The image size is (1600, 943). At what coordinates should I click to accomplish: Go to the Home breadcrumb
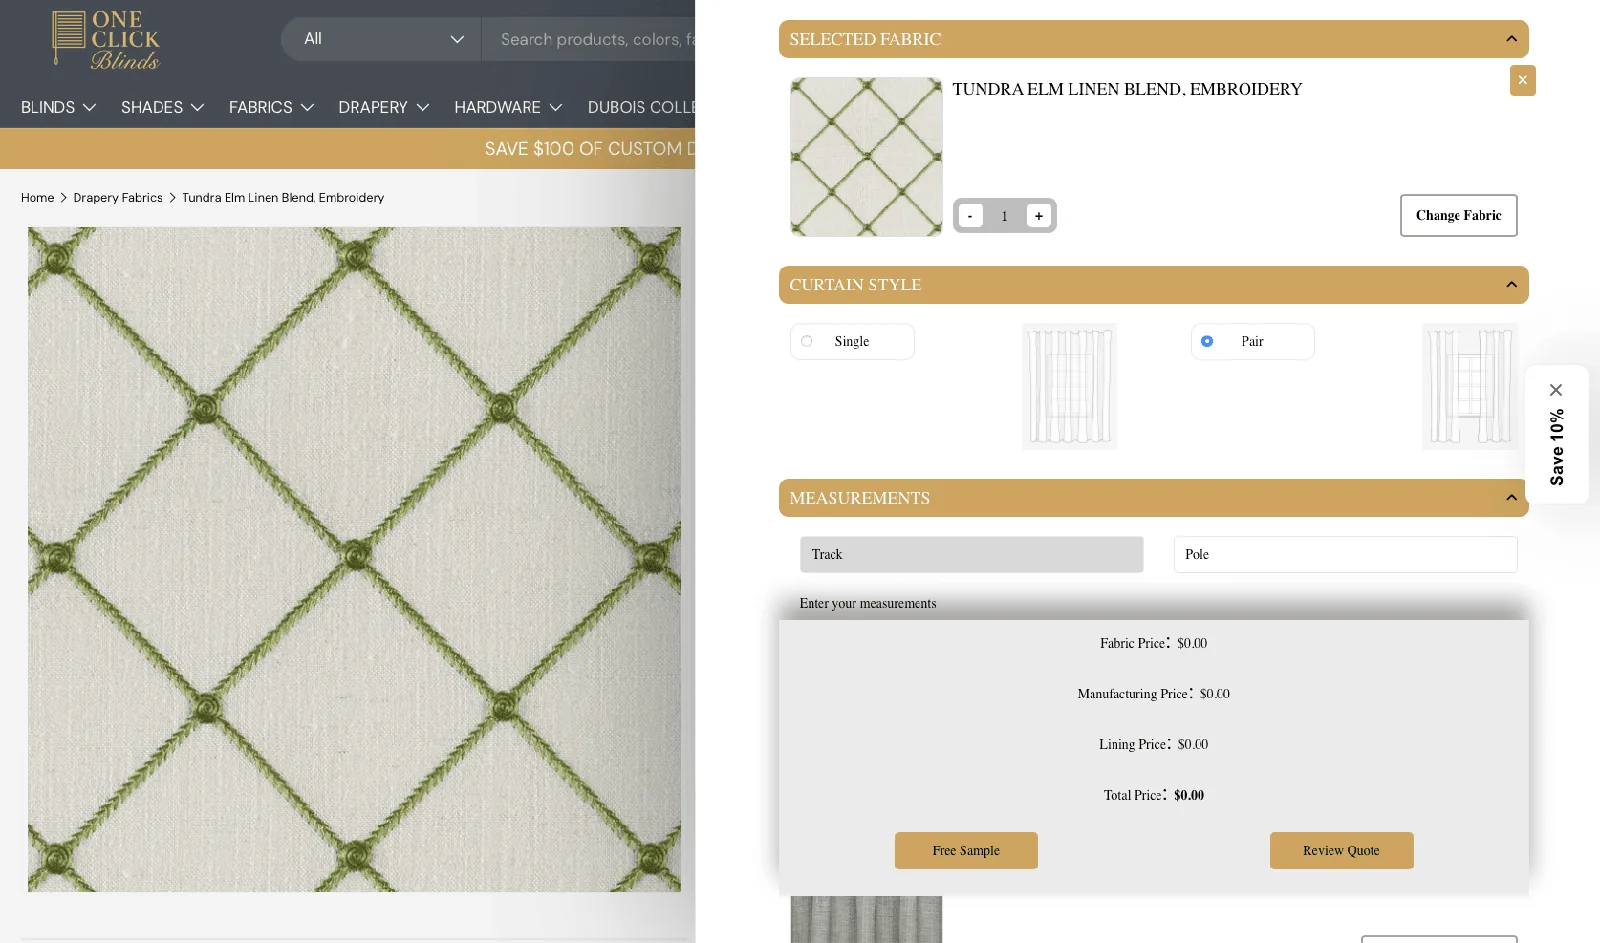pyautogui.click(x=37, y=198)
